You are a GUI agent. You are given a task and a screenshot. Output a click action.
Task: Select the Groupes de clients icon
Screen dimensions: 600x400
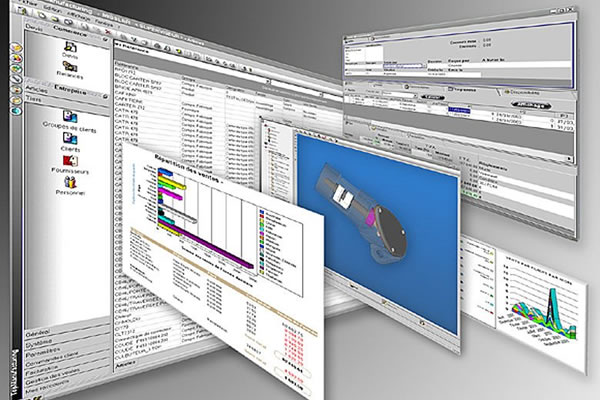(67, 128)
